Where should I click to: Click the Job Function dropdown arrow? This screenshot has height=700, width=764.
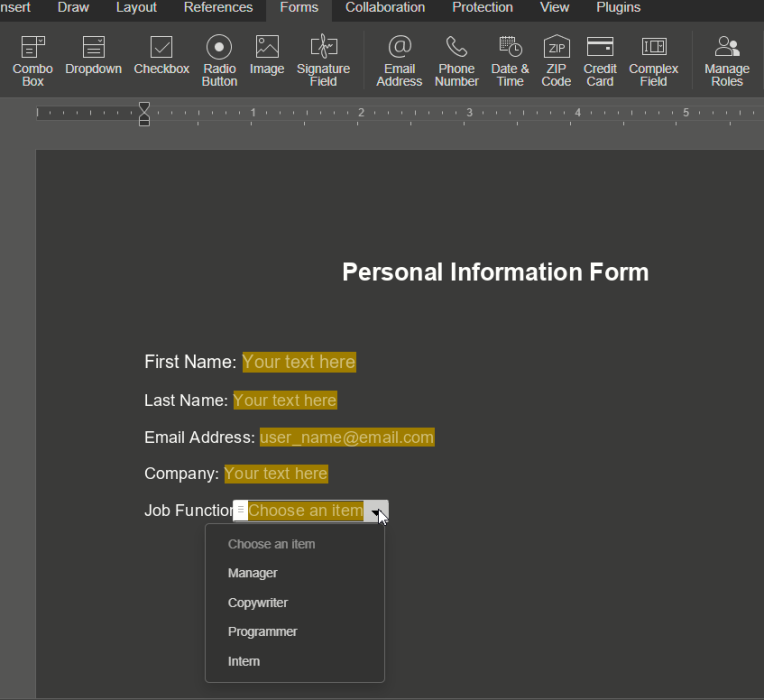(x=376, y=511)
